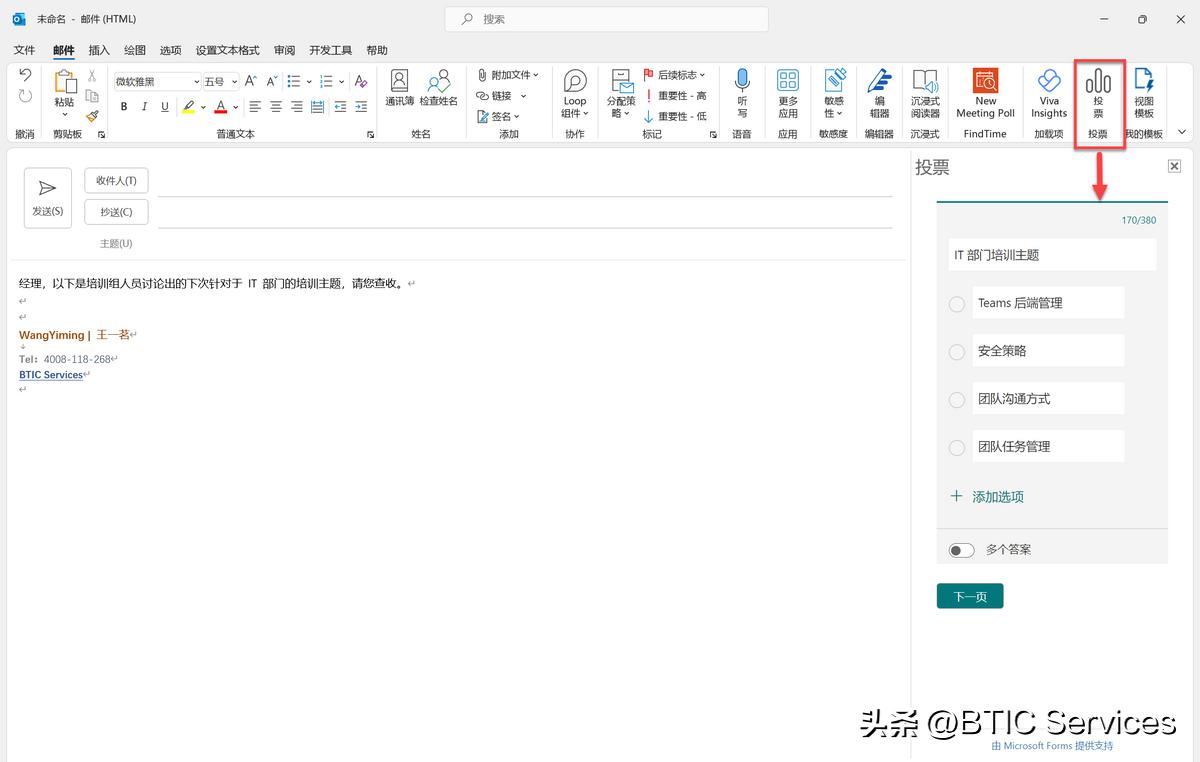Open the BTIC Services link in the signature
Image resolution: width=1200 pixels, height=762 pixels.
[50, 374]
